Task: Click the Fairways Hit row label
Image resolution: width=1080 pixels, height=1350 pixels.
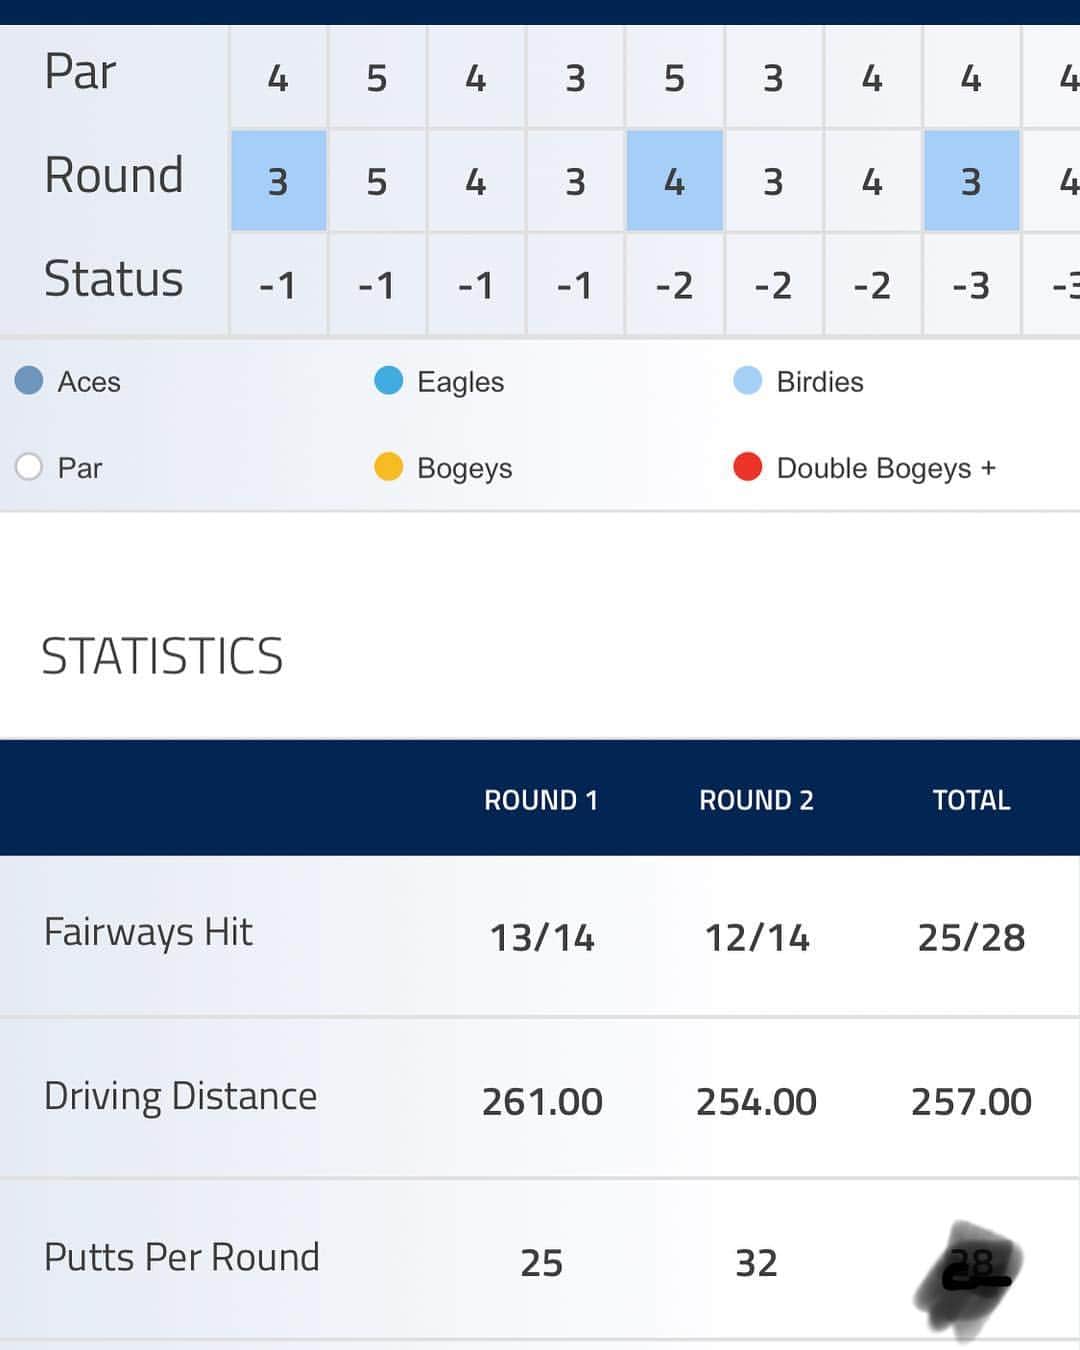Action: [x=148, y=933]
